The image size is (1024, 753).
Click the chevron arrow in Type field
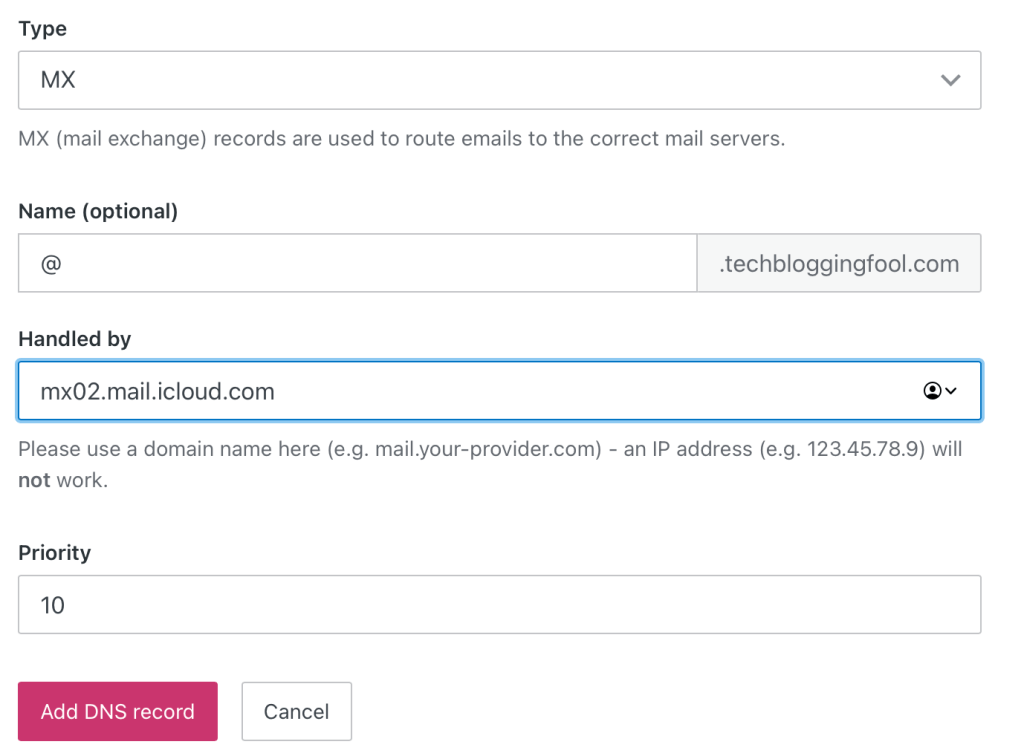pyautogui.click(x=950, y=80)
